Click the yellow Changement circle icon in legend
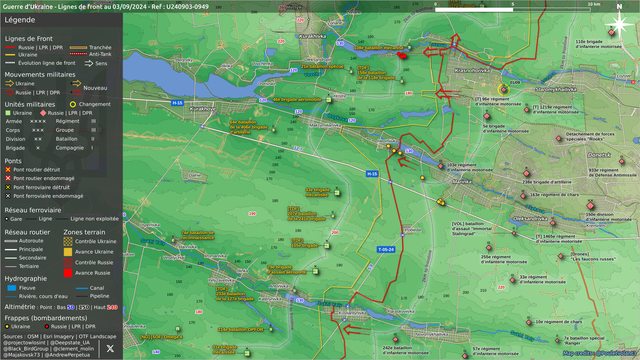 [73, 104]
